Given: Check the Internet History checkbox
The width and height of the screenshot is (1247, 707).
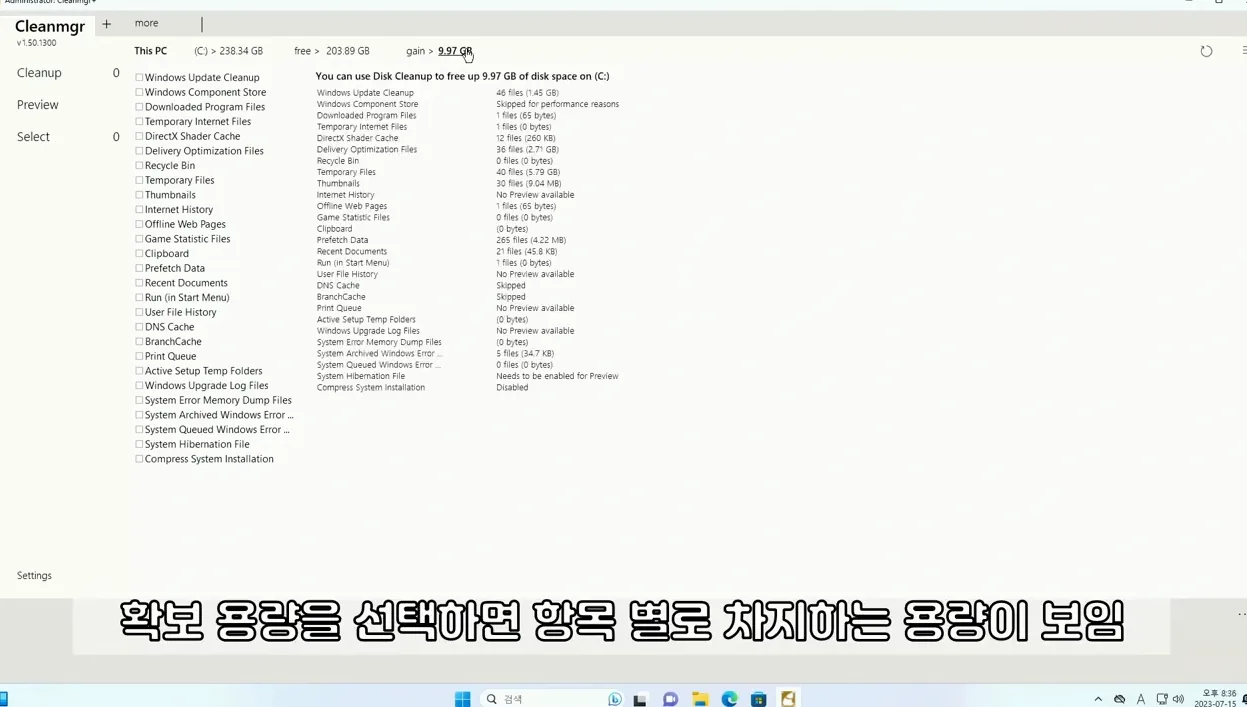Looking at the screenshot, I should click(139, 209).
